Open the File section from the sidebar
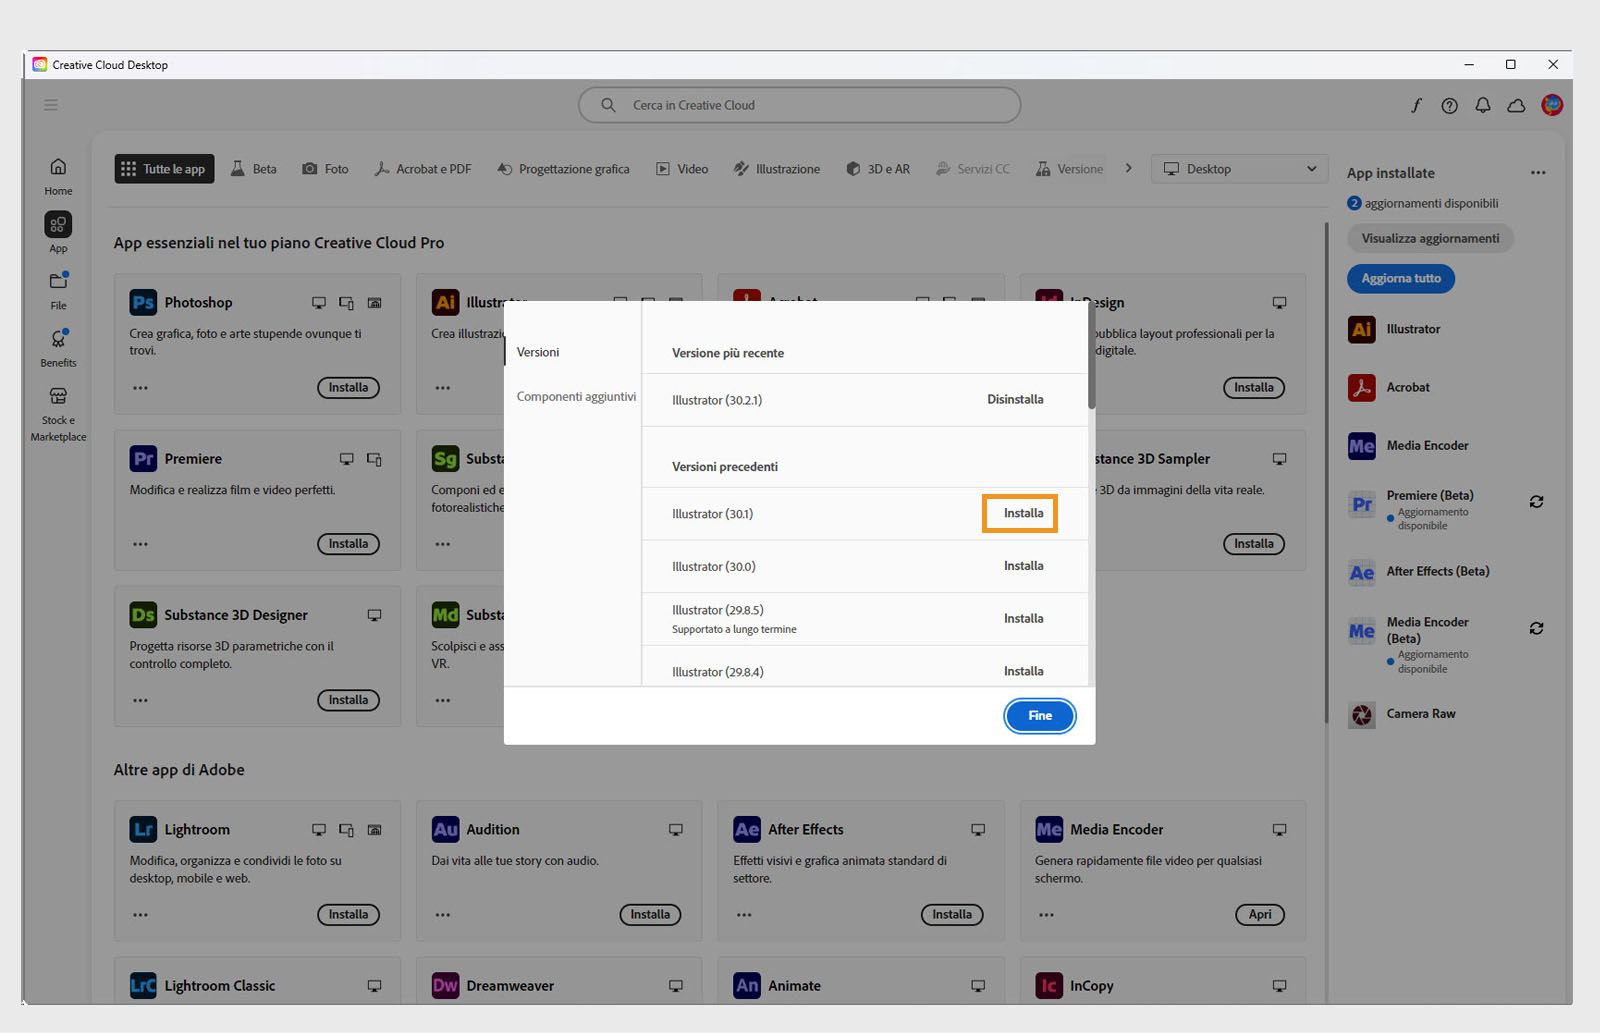 (57, 289)
